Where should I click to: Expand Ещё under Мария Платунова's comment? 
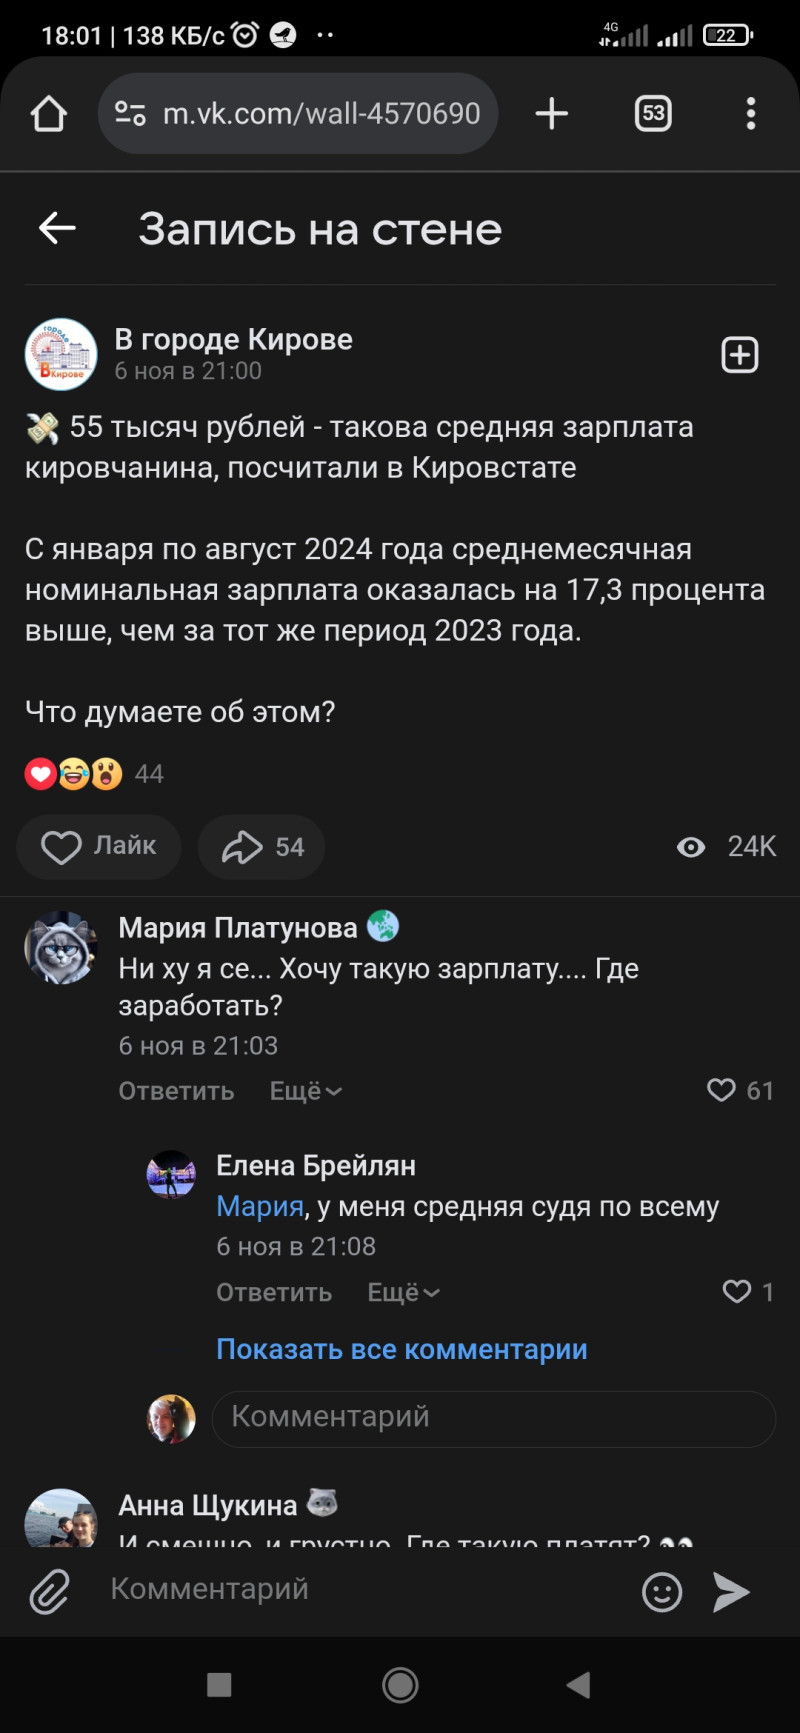coord(305,1091)
